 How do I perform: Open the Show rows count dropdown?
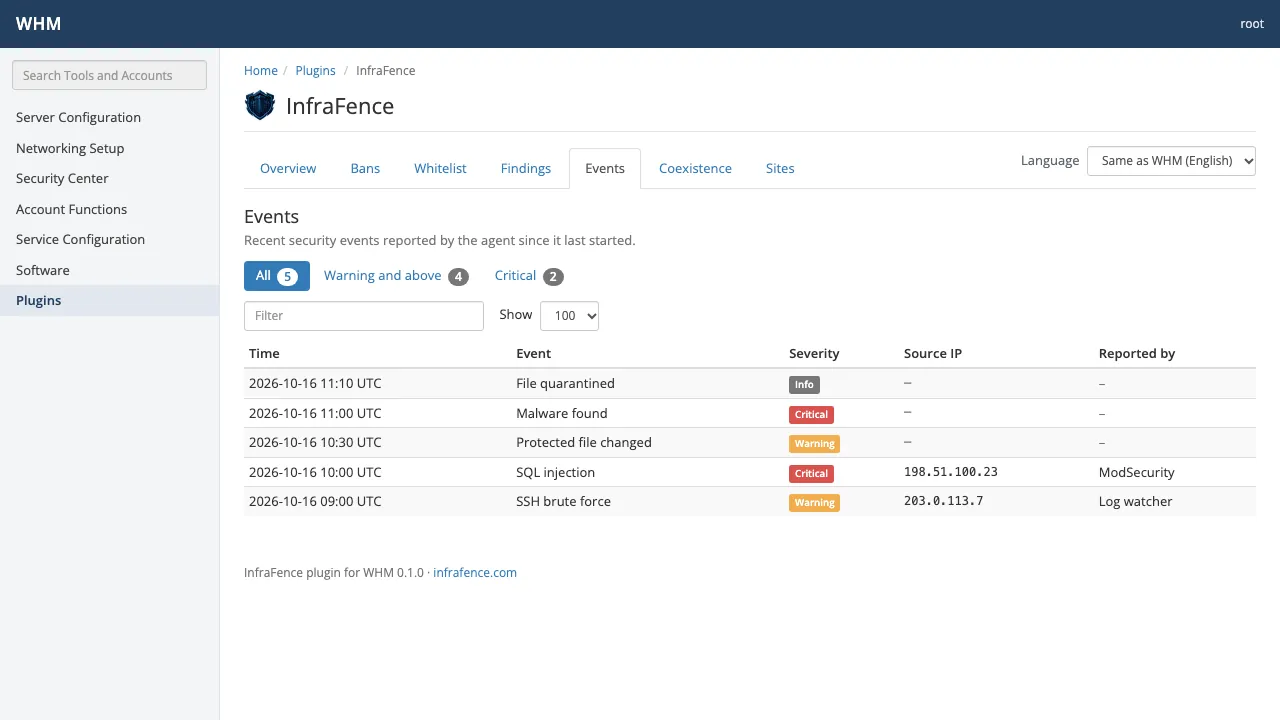[569, 316]
